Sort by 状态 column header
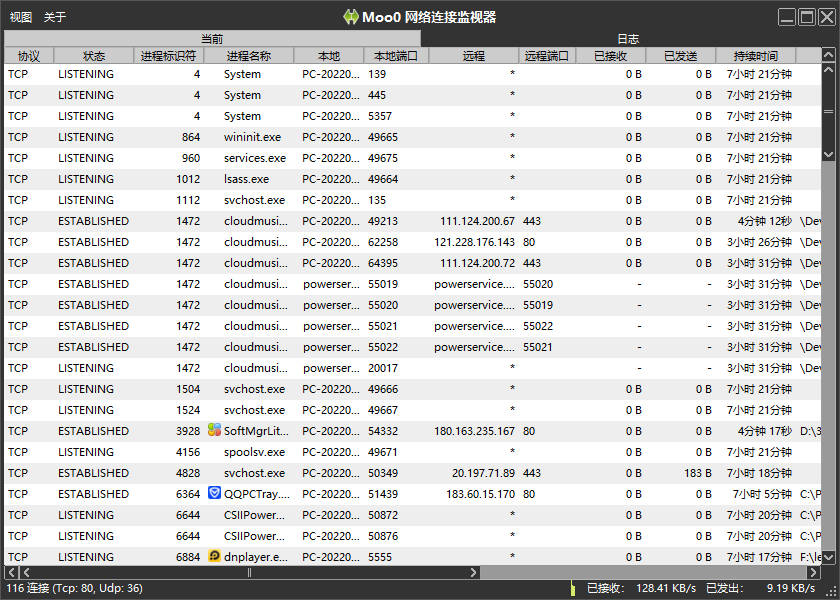This screenshot has height=600, width=840. click(x=94, y=56)
